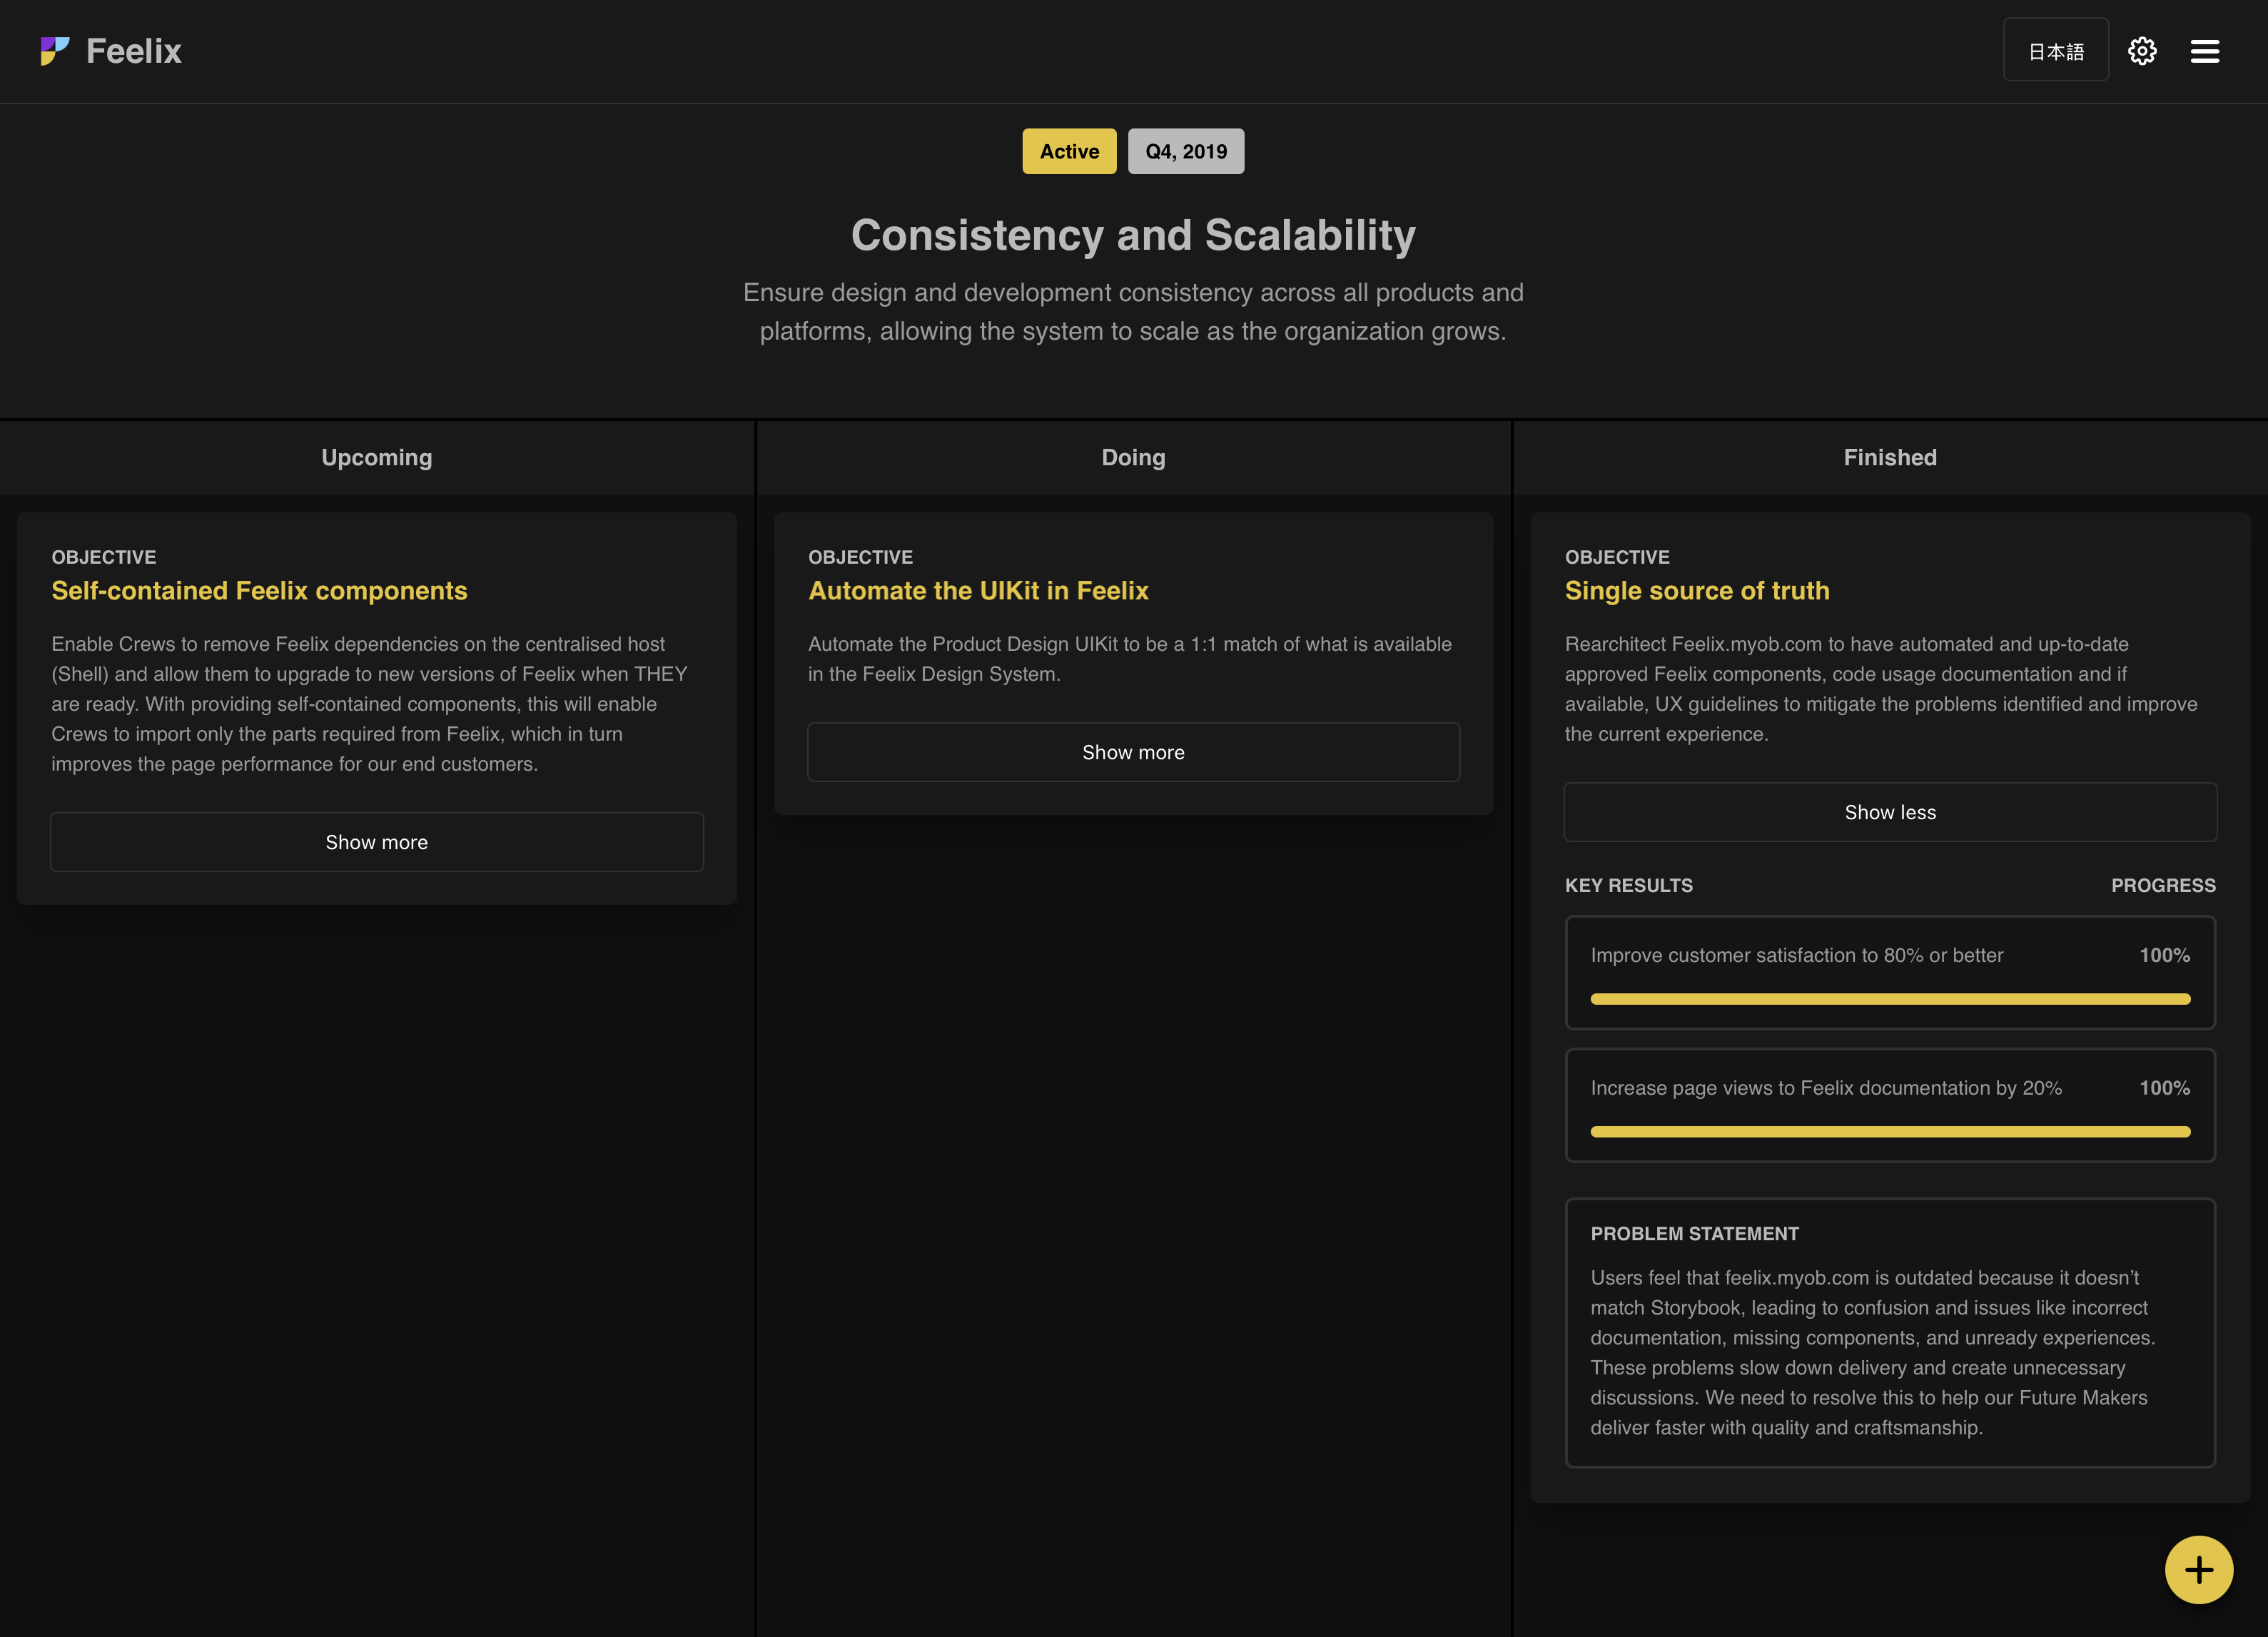
Task: Click the Feelix brand name
Action: point(134,51)
